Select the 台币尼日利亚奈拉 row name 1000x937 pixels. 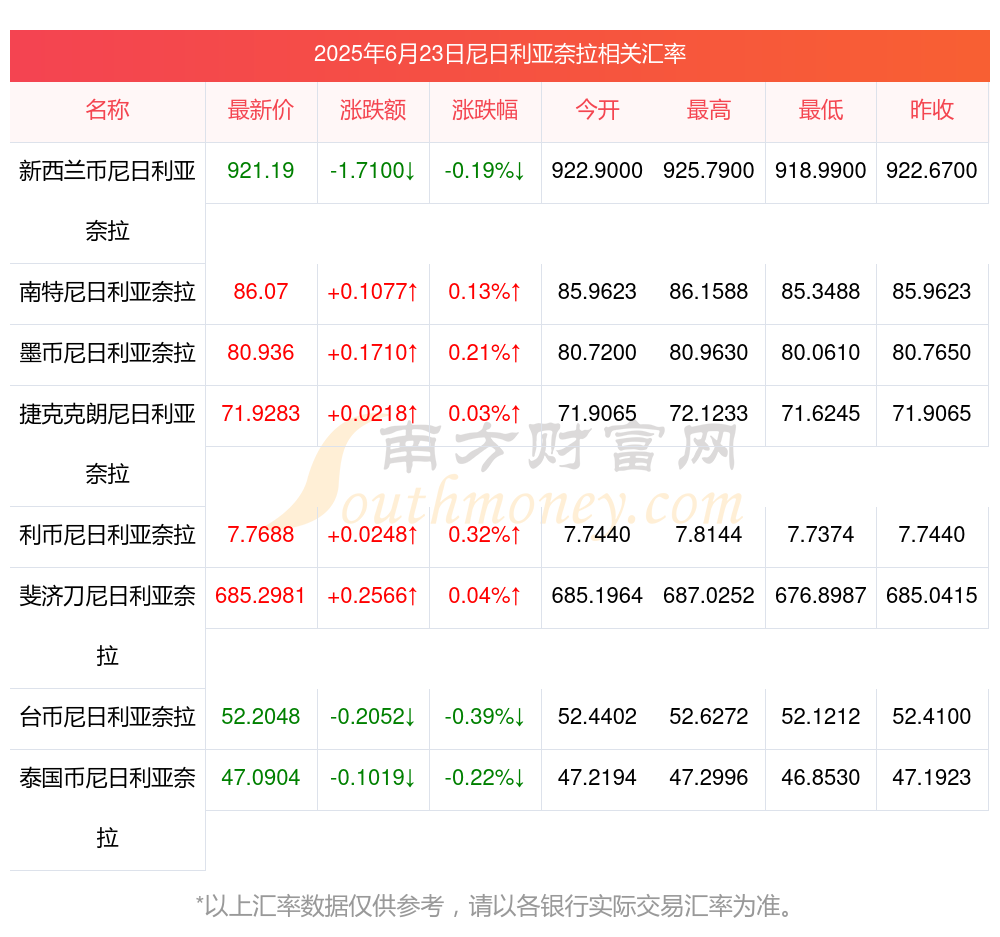click(x=107, y=717)
